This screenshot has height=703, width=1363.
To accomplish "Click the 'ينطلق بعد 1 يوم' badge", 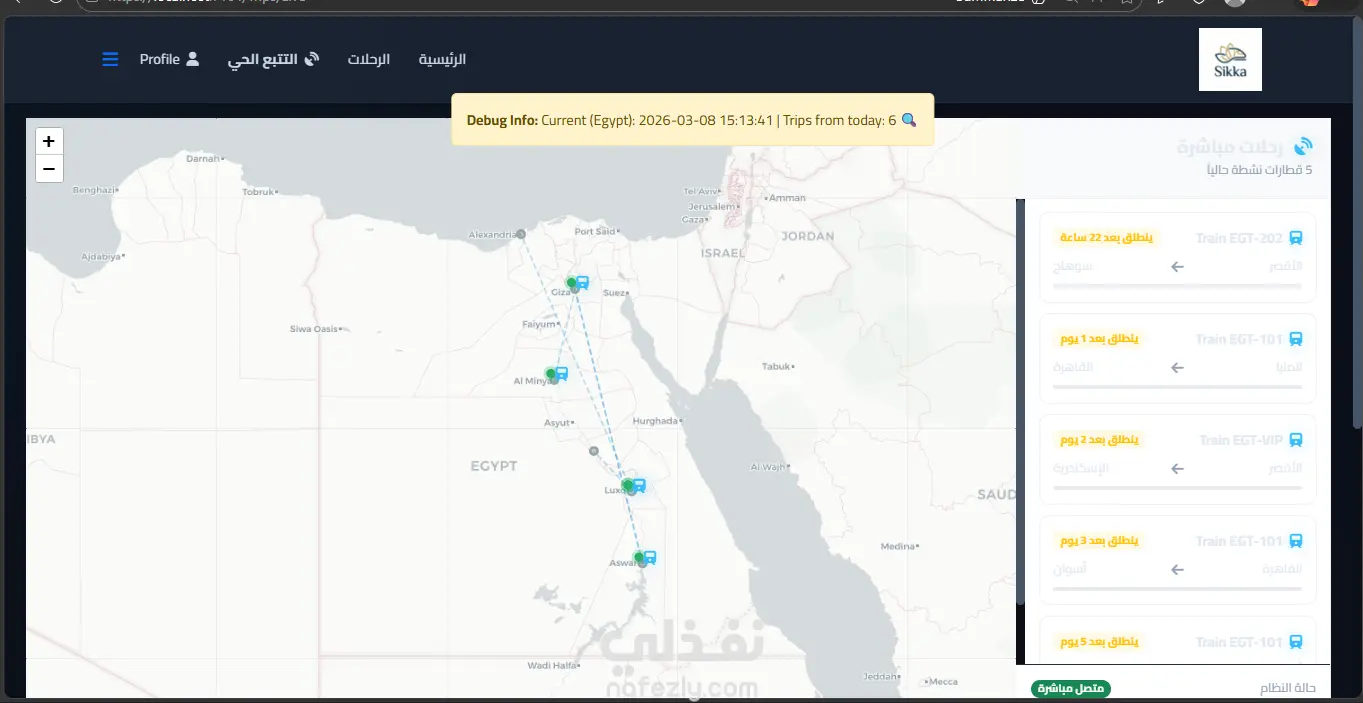I will [1099, 339].
